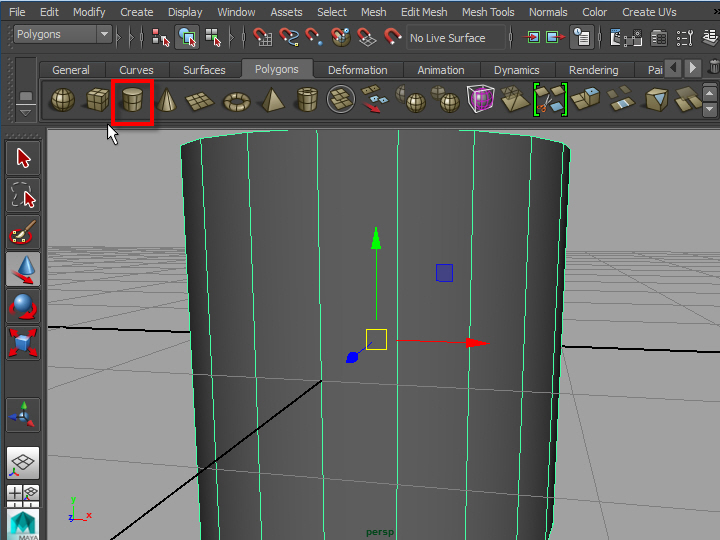Image resolution: width=720 pixels, height=540 pixels.
Task: Click the polygon cube shelf icon
Action: 97,101
